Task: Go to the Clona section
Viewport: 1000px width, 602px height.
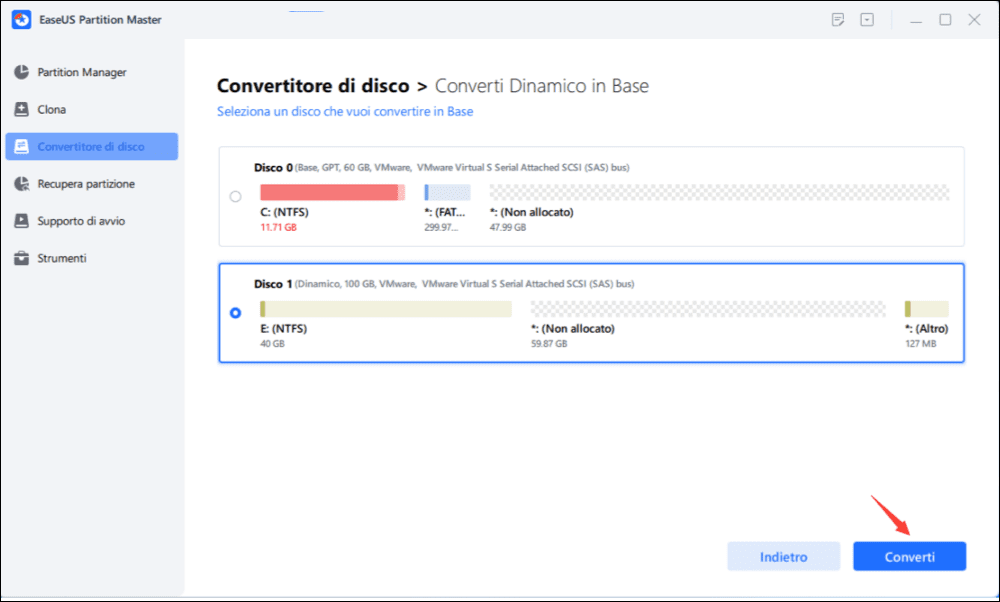Action: click(92, 109)
